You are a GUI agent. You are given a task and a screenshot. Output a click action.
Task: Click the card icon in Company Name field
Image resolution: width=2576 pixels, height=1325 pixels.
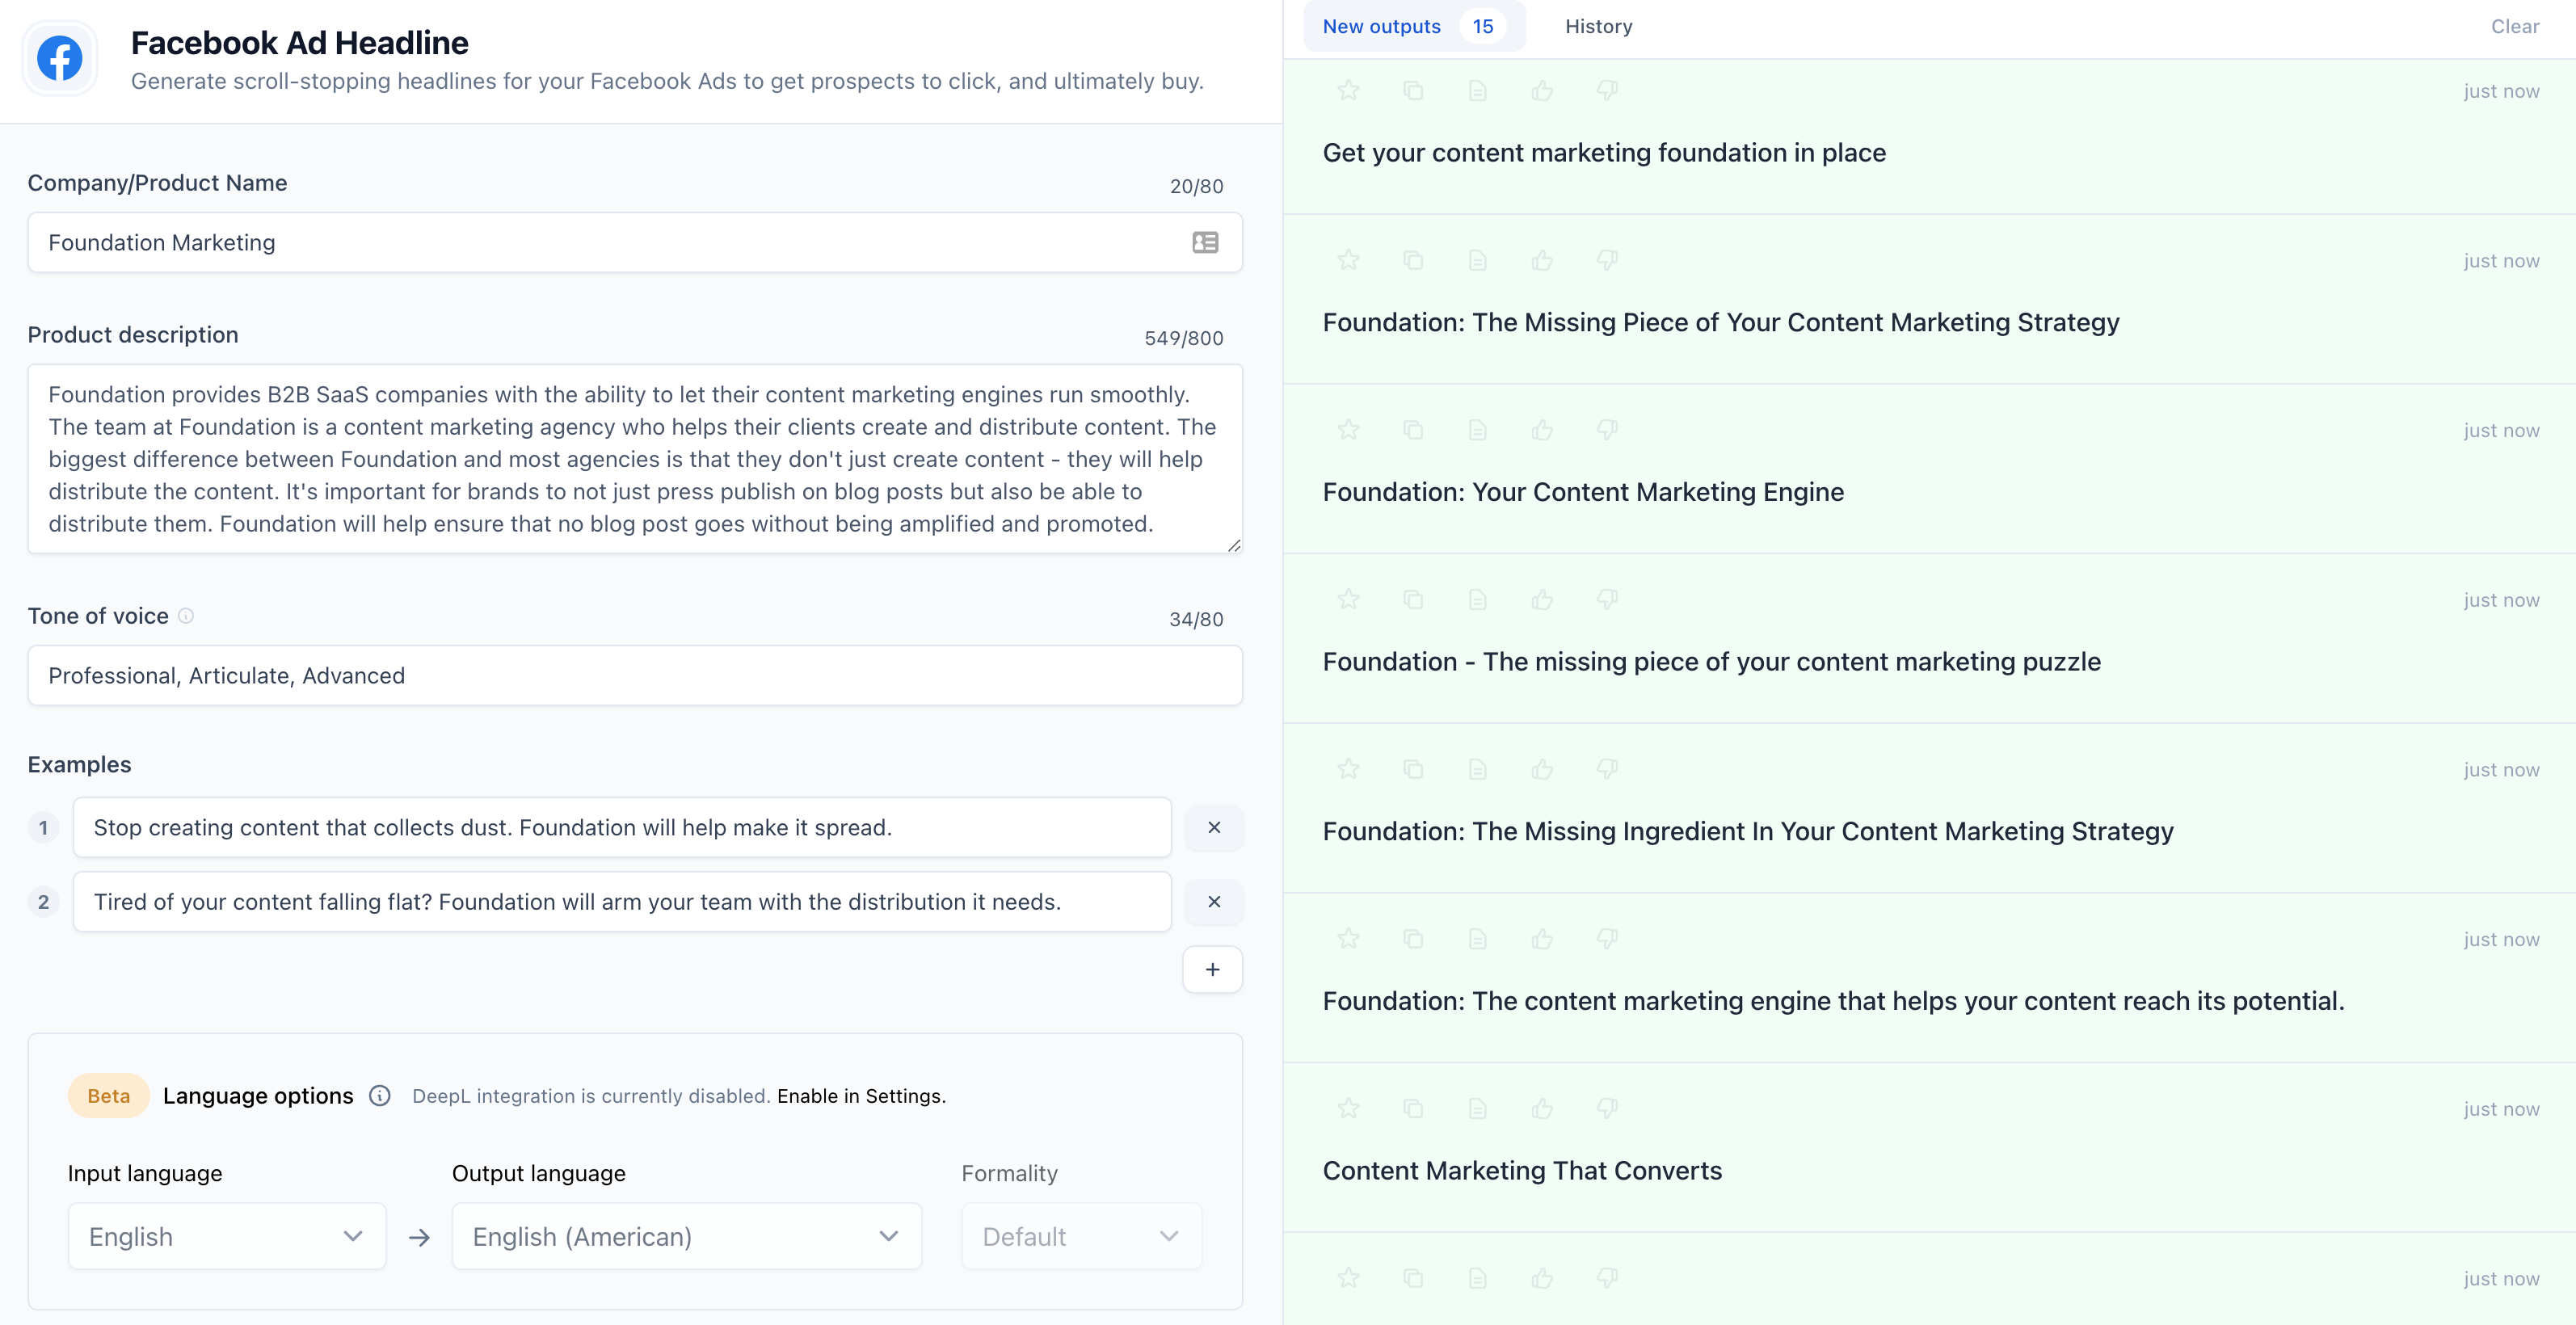coord(1205,243)
